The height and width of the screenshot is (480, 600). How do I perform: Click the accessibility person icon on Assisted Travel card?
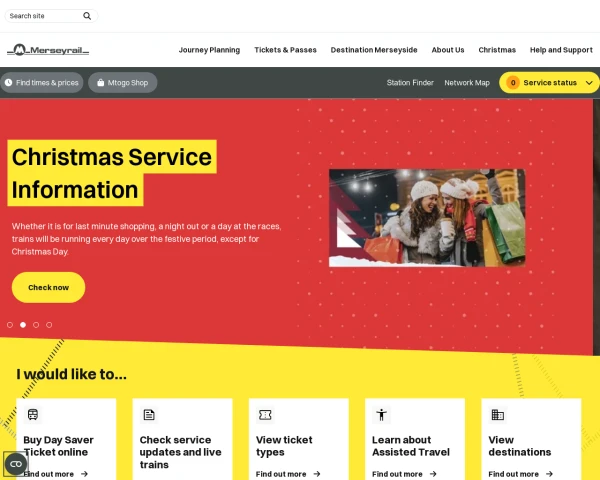382,415
